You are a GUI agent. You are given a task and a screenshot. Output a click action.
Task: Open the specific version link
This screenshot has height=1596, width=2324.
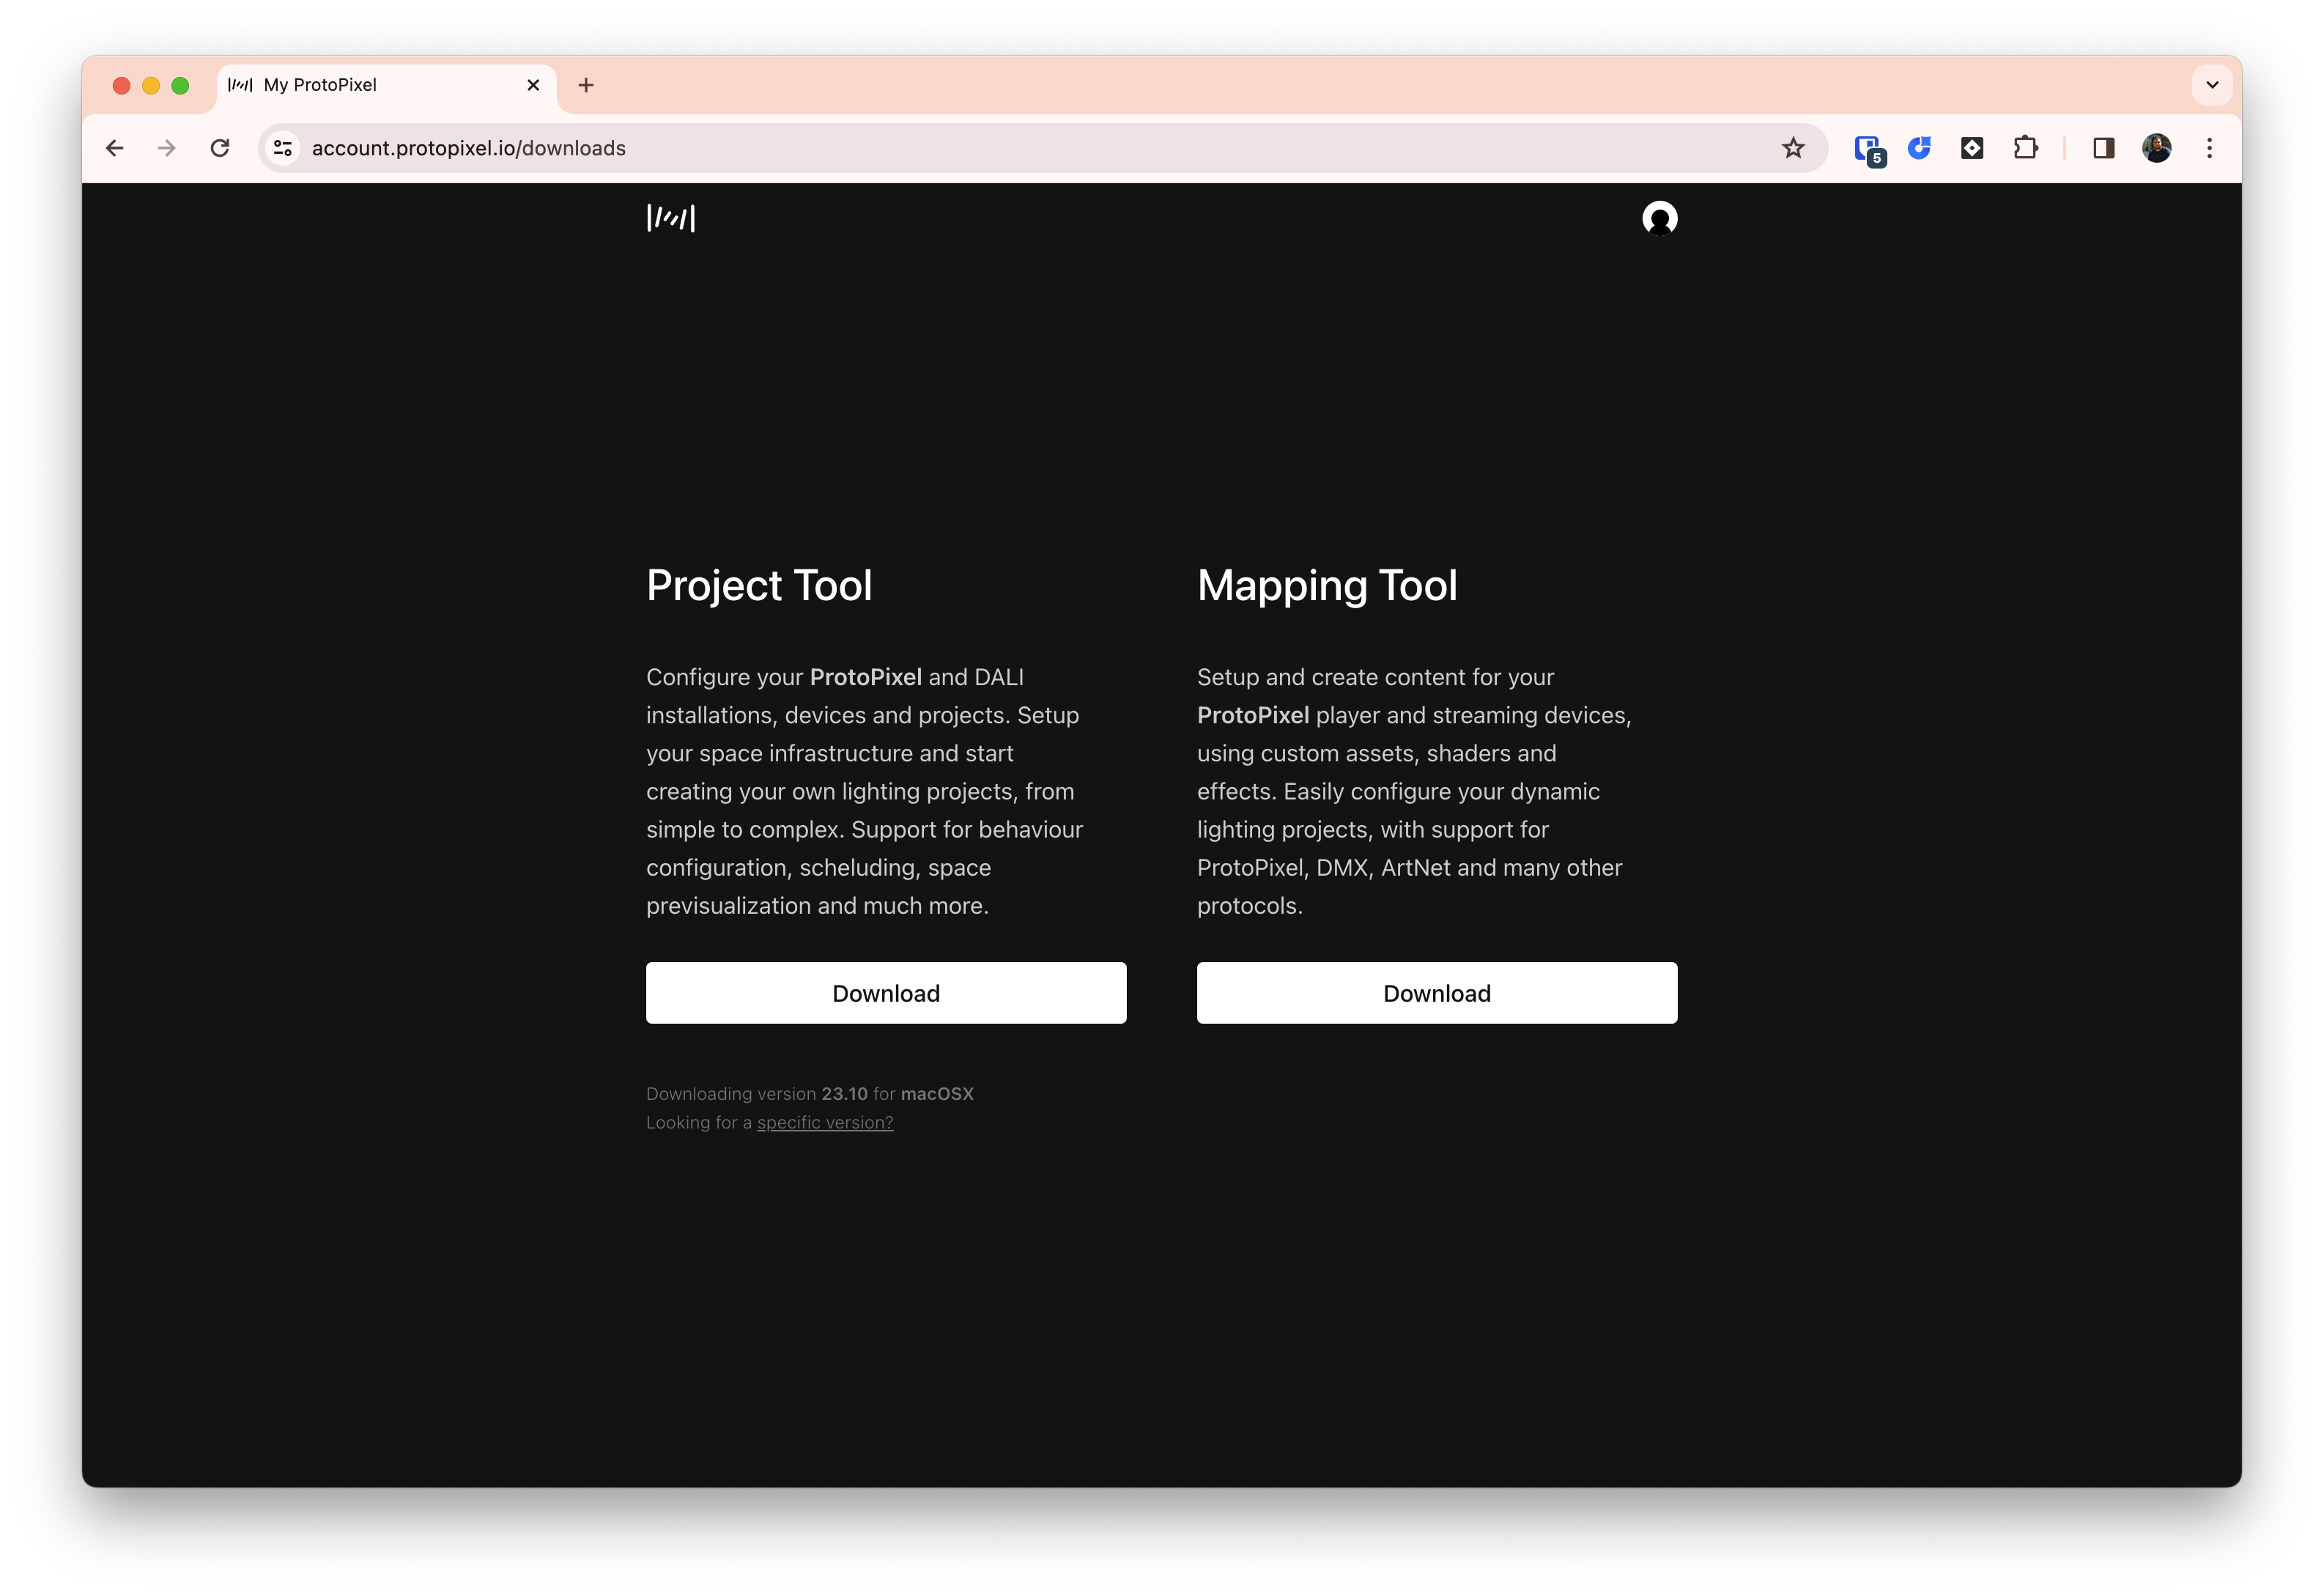click(x=824, y=1122)
